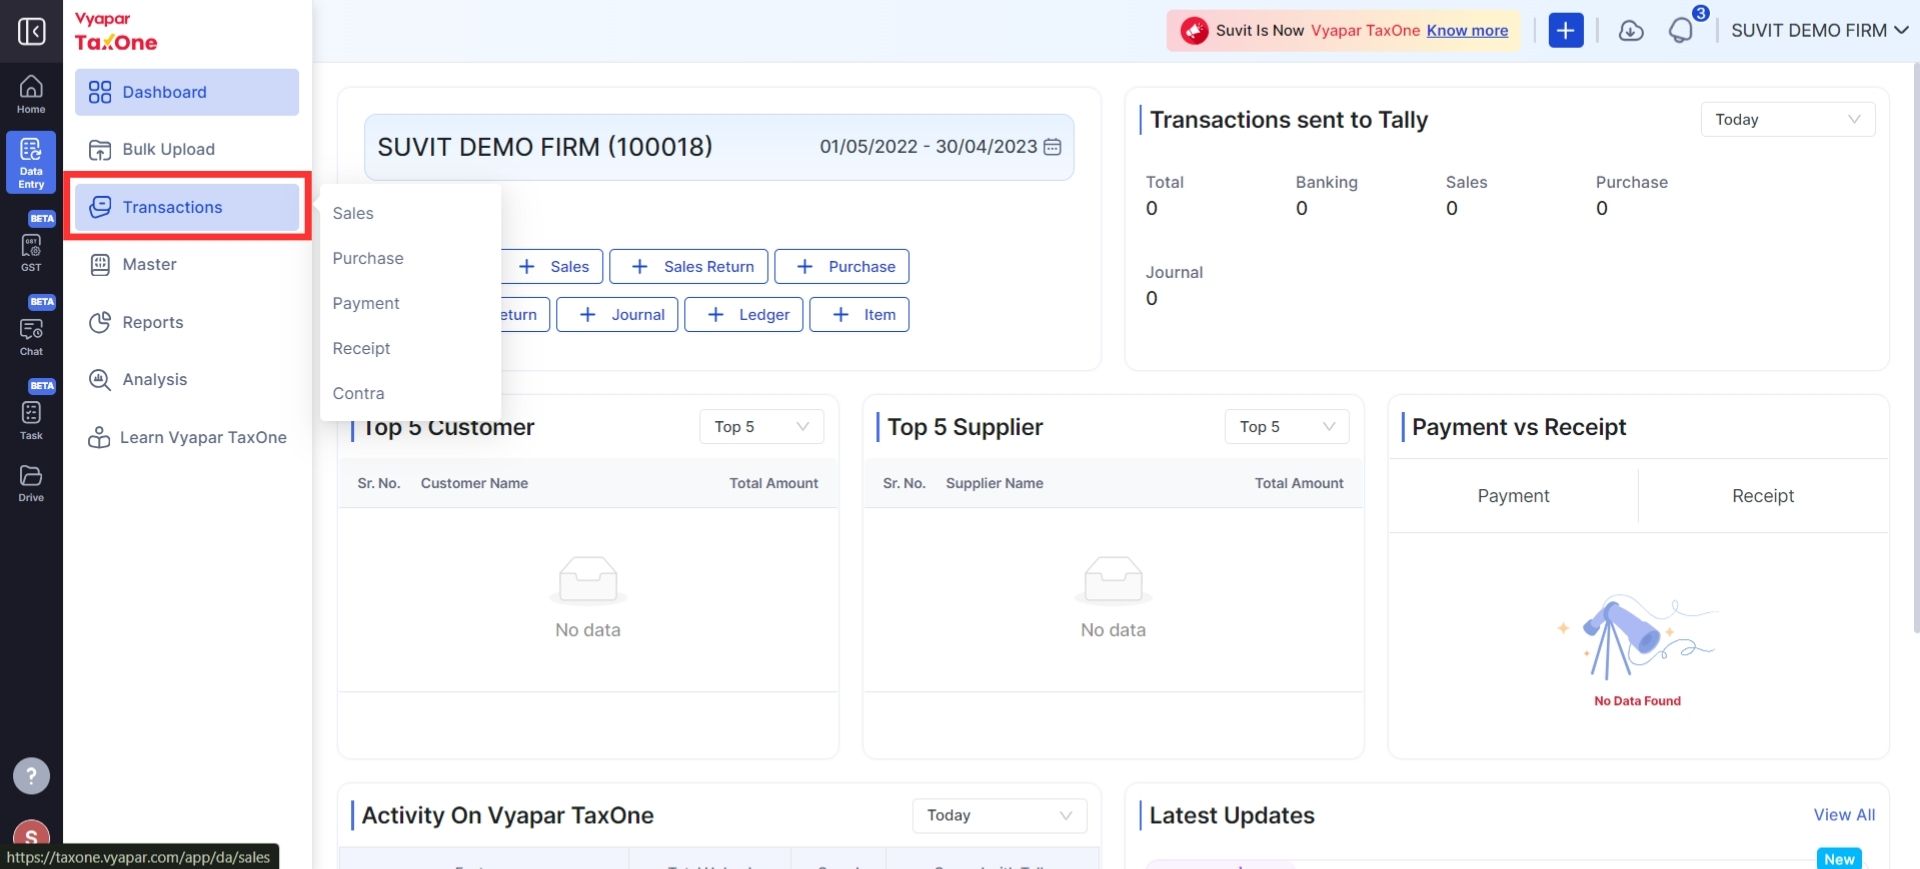Open Top 5 Supplier count dropdown
Viewport: 1920px width, 869px height.
[1287, 427]
